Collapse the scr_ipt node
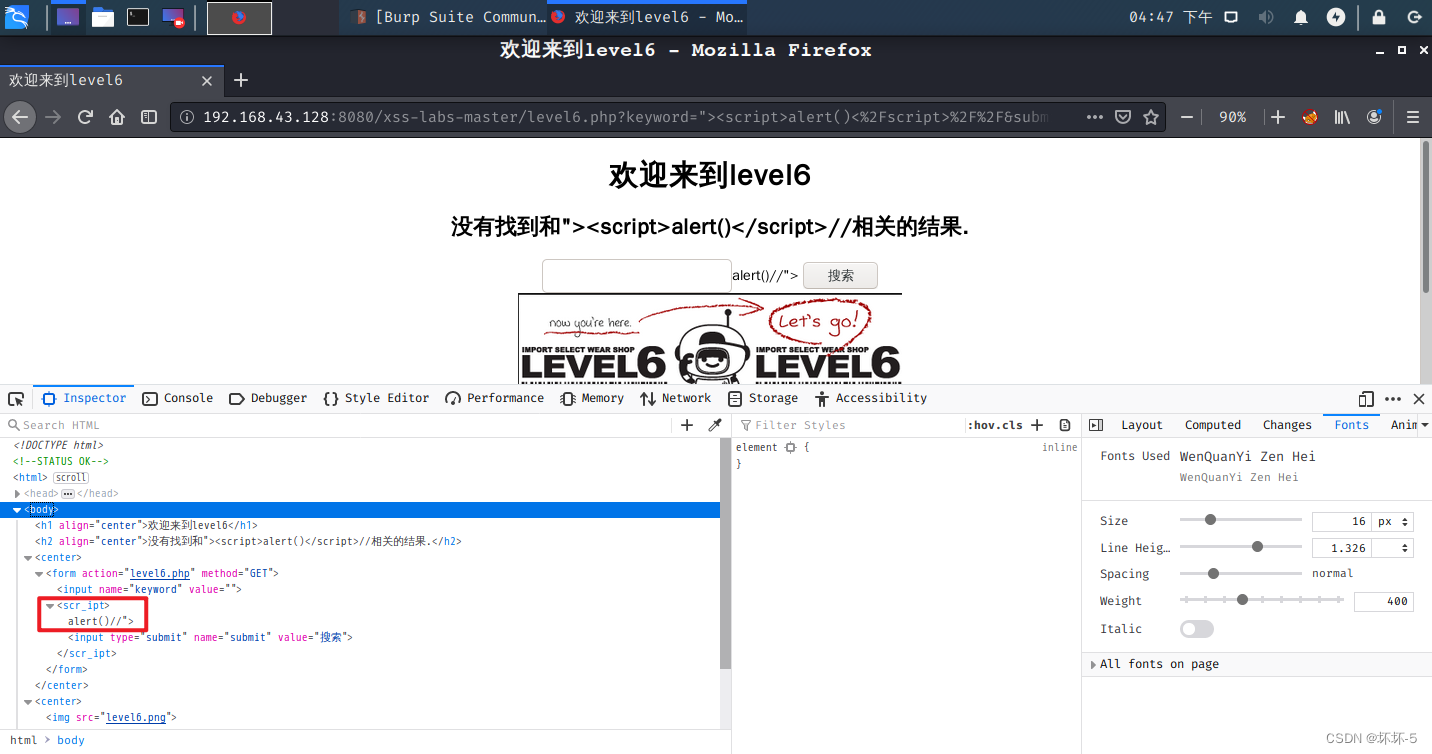 tap(51, 606)
